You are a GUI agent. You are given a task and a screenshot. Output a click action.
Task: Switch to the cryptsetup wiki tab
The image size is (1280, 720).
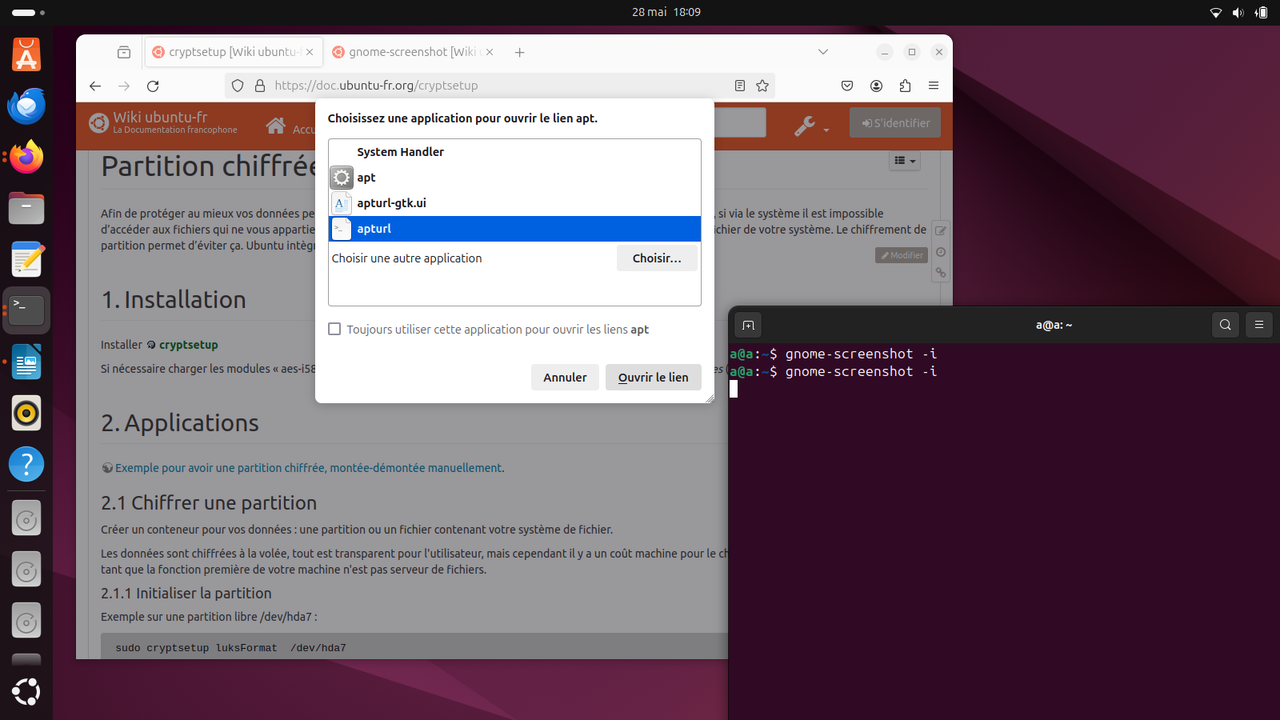pos(232,52)
